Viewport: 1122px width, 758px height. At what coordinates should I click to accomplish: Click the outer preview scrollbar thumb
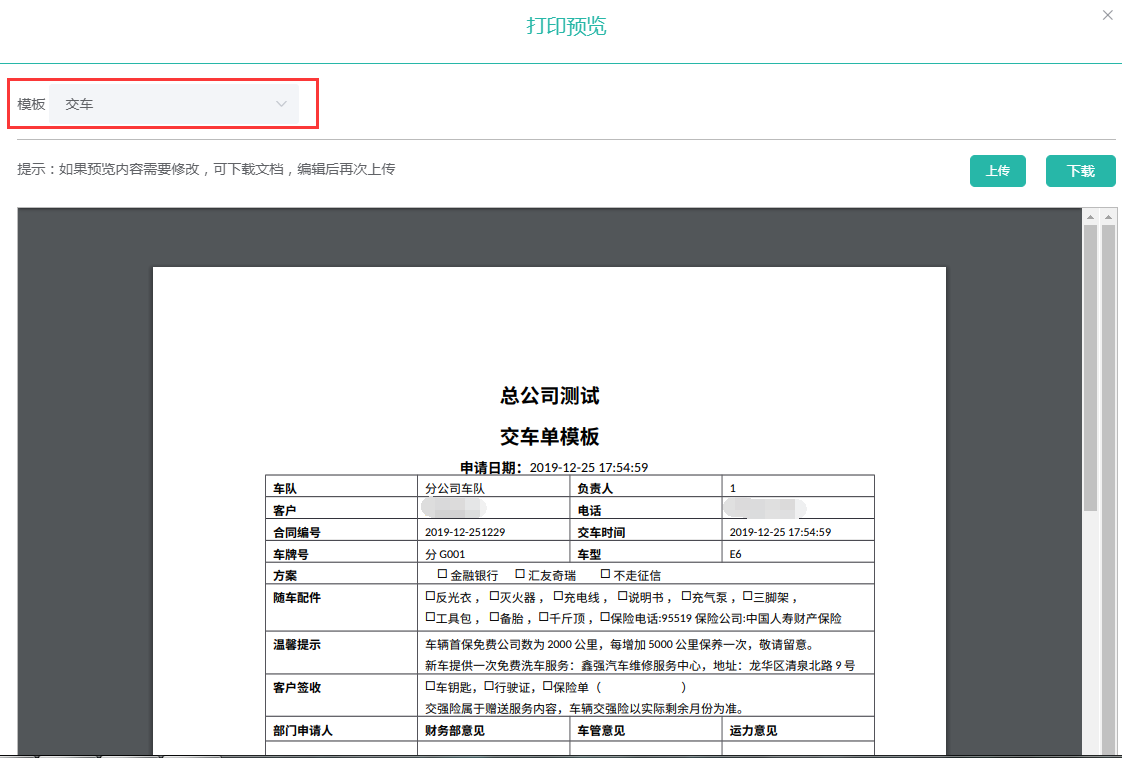click(x=1108, y=480)
